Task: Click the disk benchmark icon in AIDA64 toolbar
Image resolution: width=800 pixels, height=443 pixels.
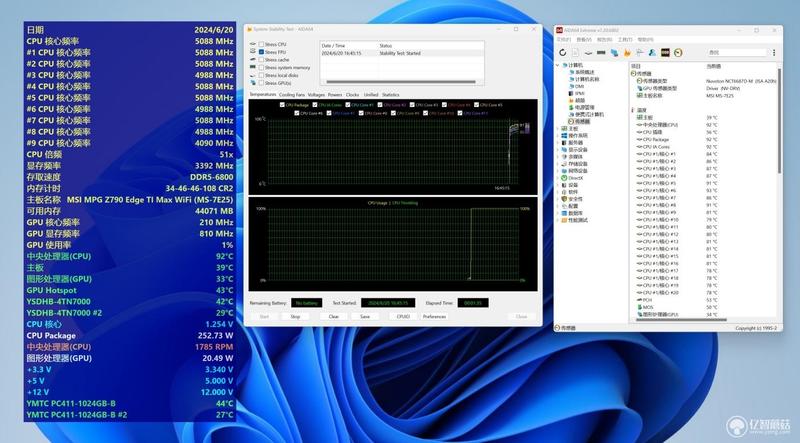Action: tap(588, 53)
